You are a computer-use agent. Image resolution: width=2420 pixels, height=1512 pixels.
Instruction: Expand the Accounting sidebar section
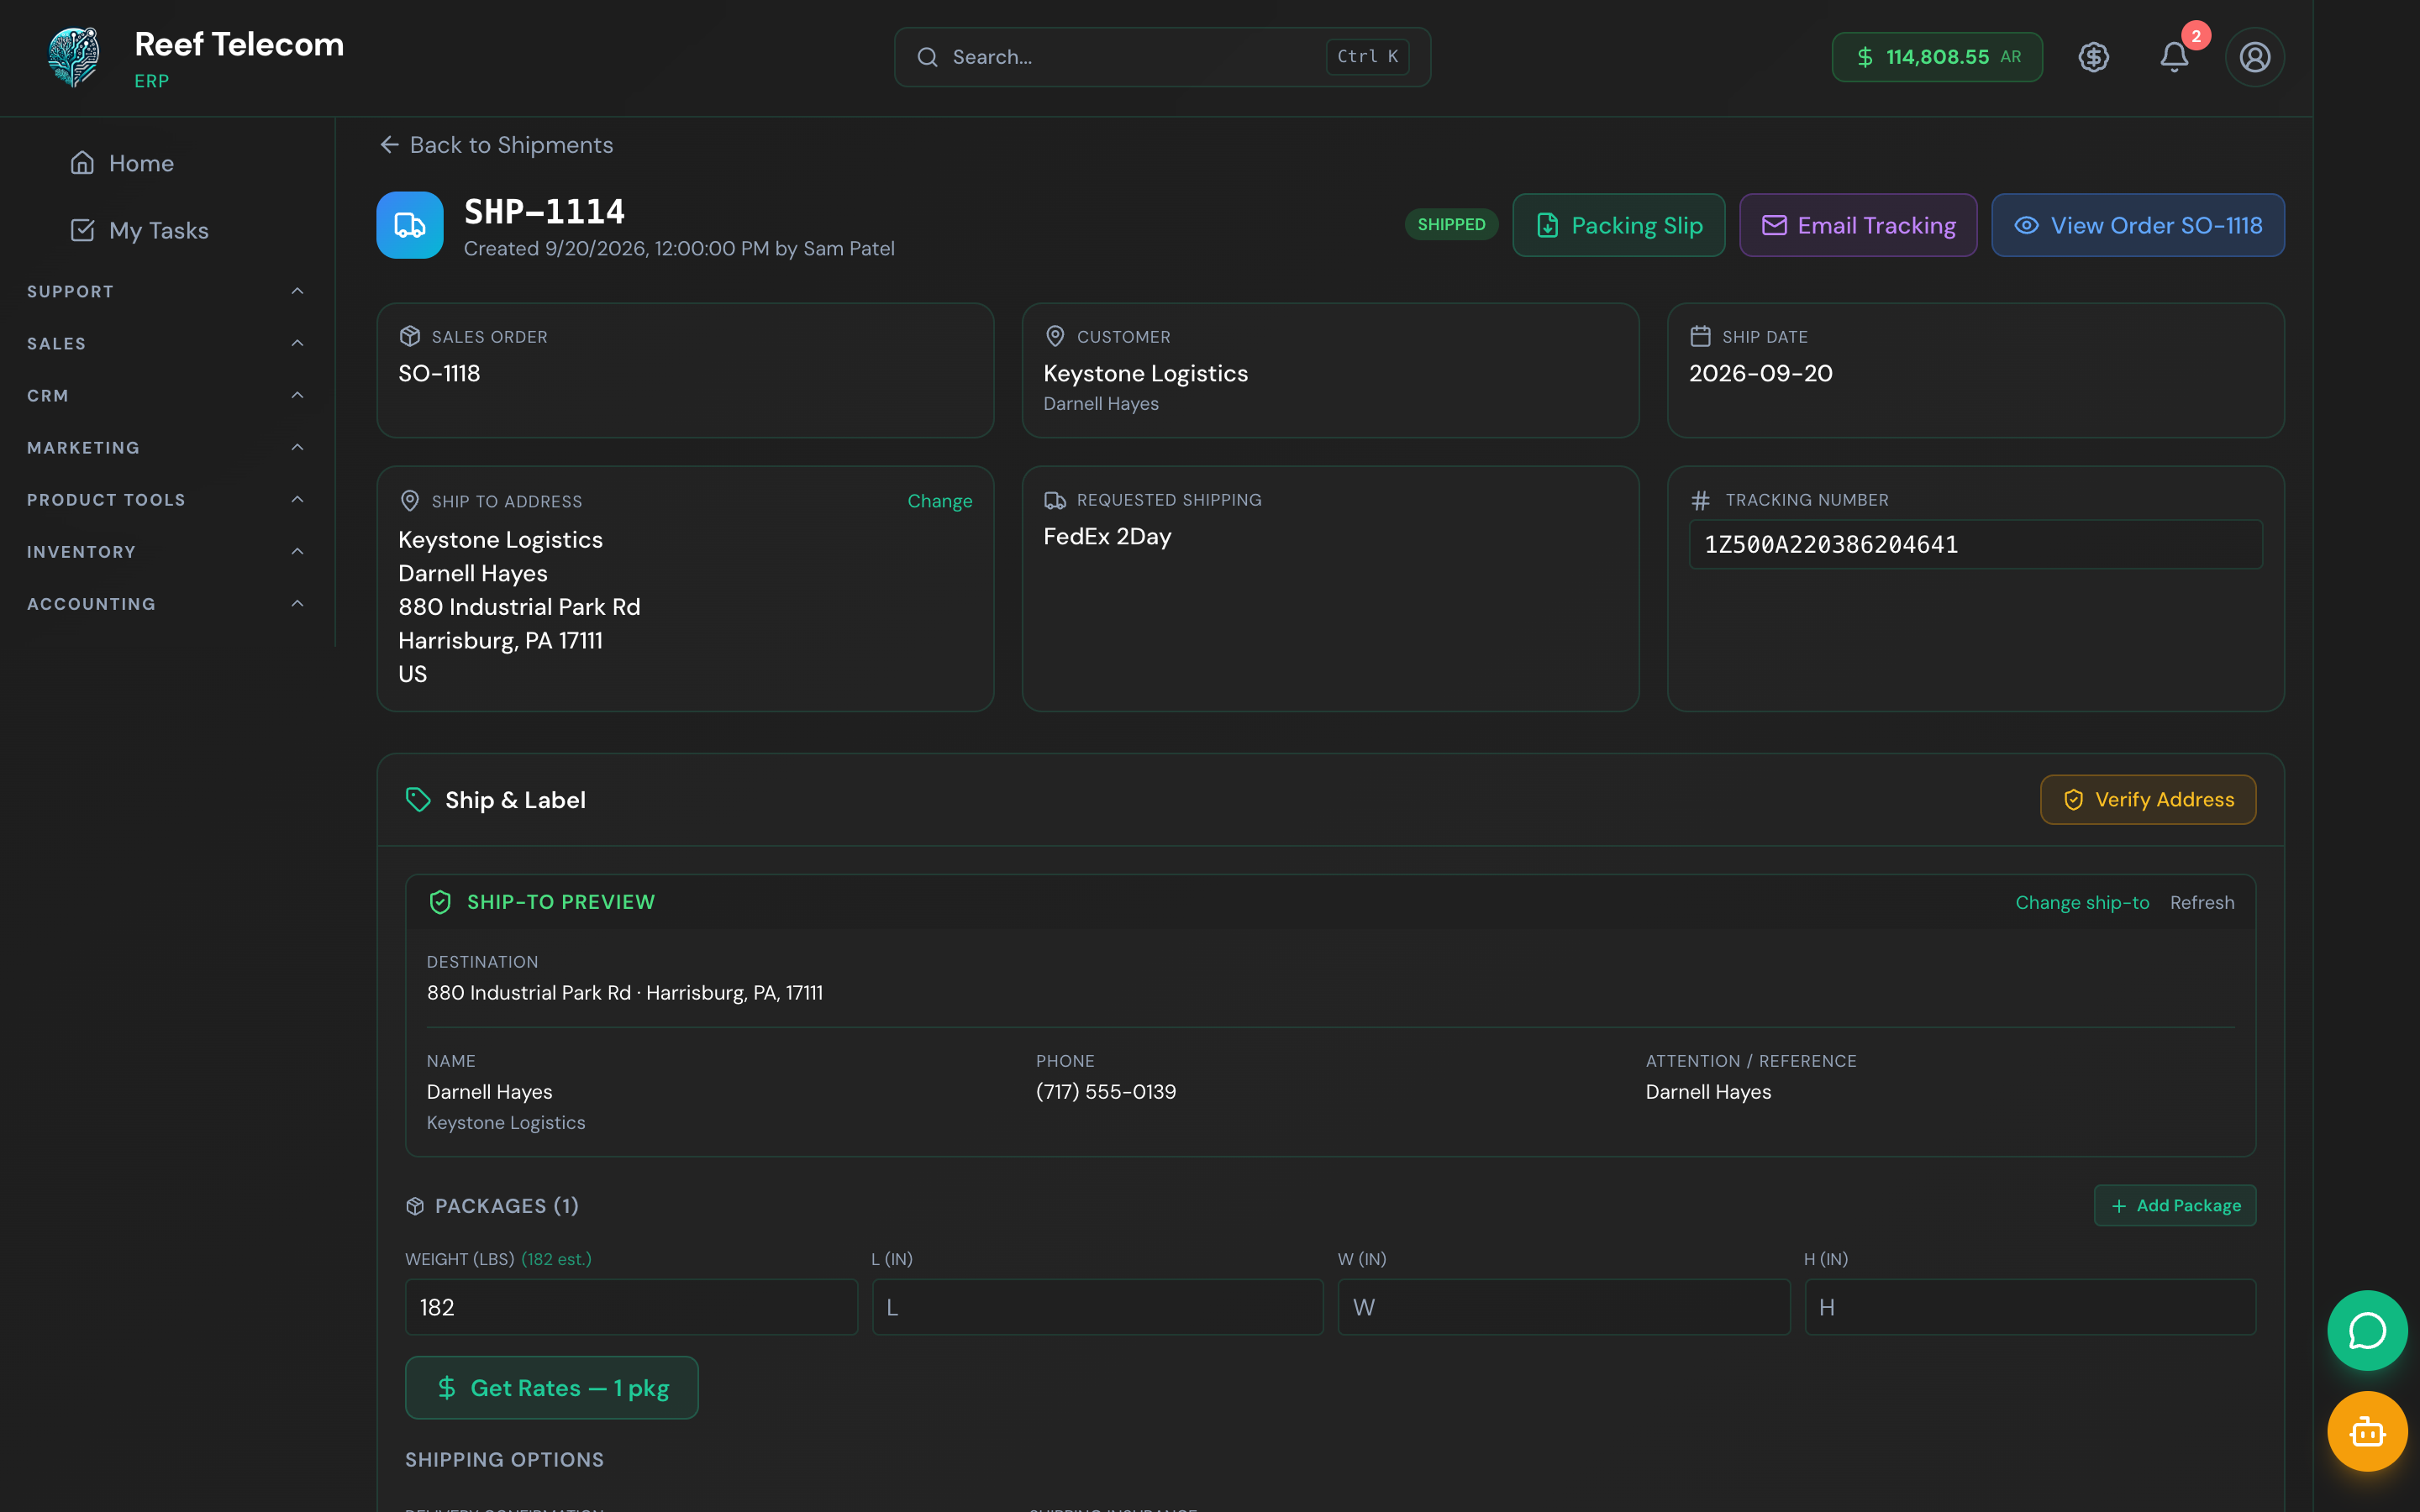click(166, 603)
